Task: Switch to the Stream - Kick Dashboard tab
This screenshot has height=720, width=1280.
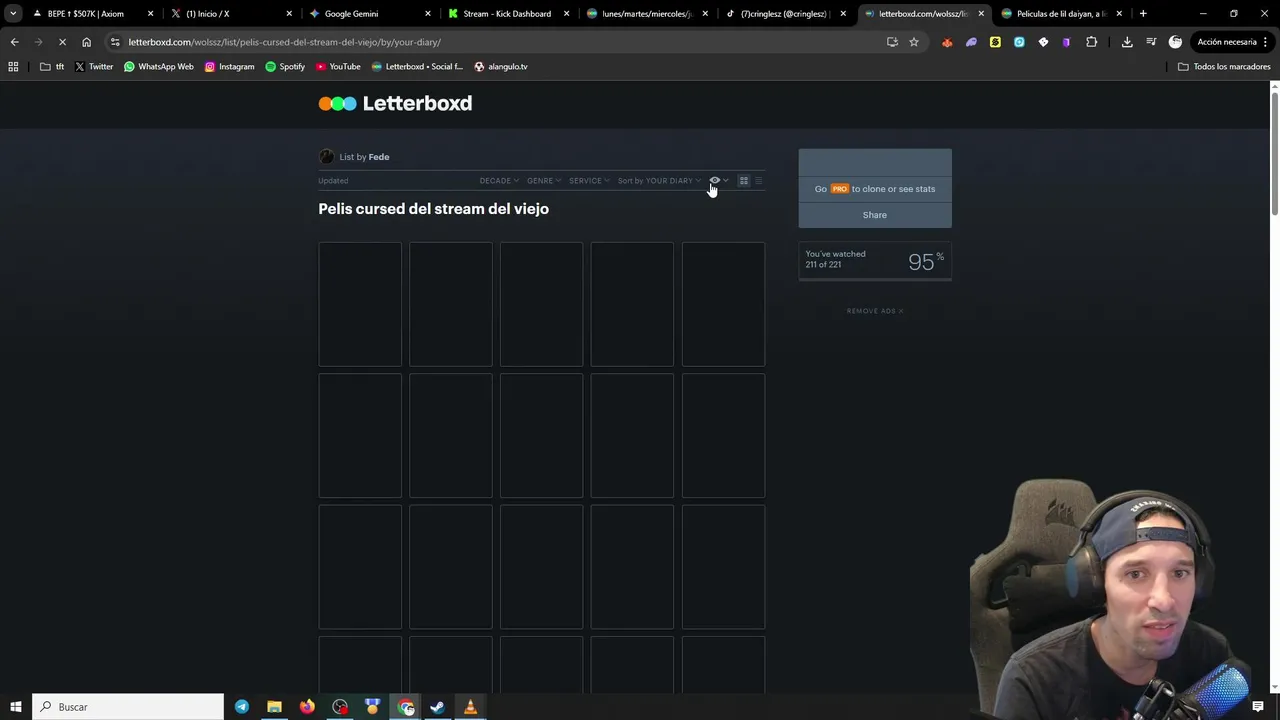Action: (x=508, y=14)
